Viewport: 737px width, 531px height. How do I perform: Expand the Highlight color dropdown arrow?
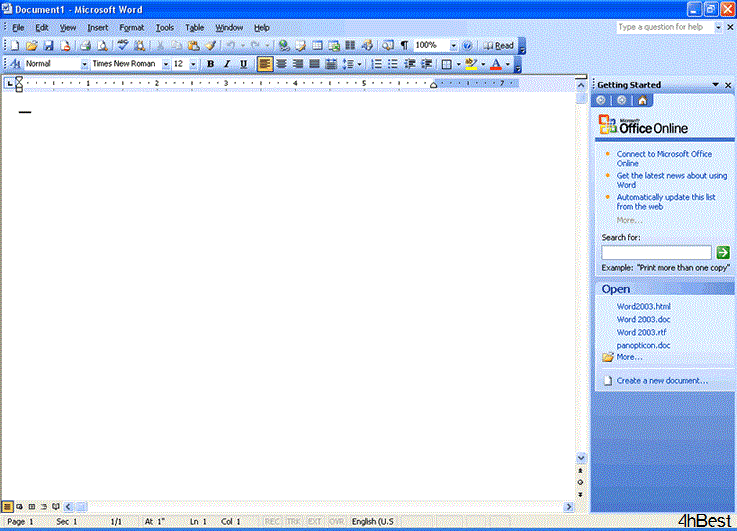point(483,64)
